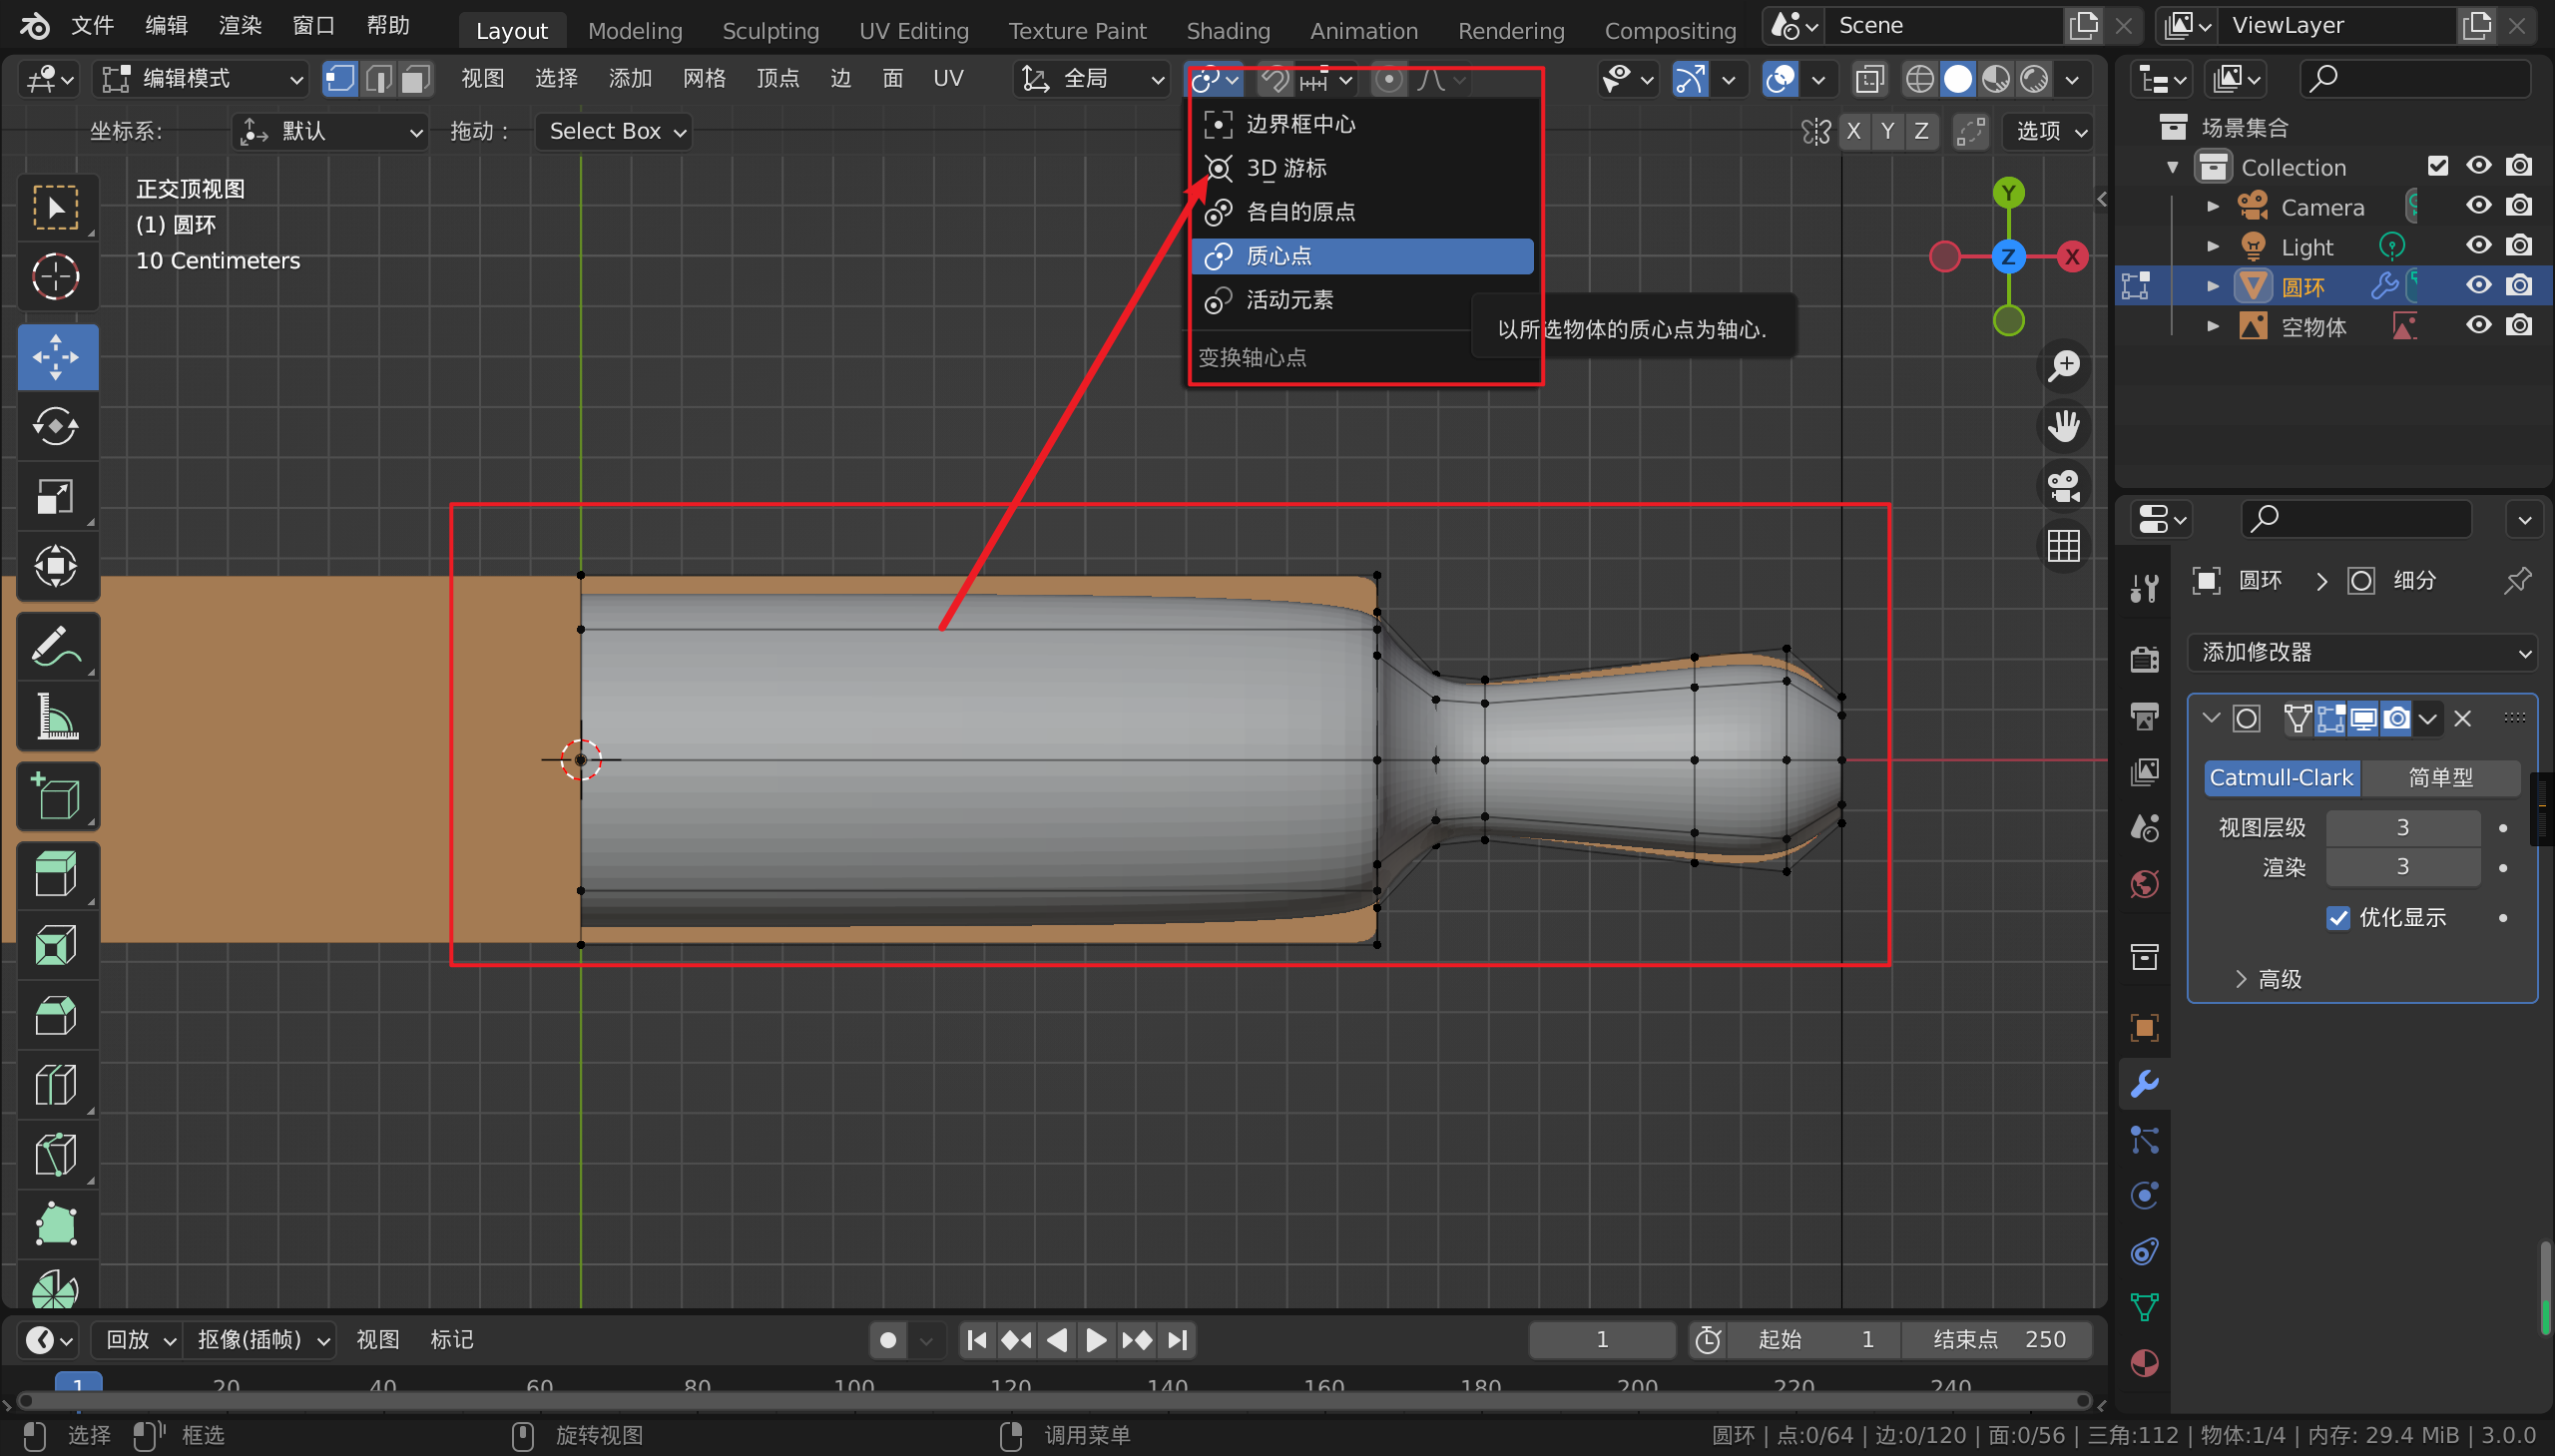The height and width of the screenshot is (1456, 2555).
Task: Click the 结束点 250 frame field
Action: pos(1997,1339)
